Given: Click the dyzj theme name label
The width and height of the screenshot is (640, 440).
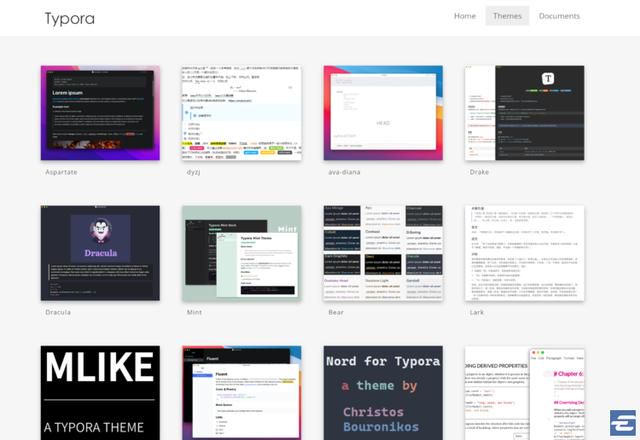Looking at the screenshot, I should 193,172.
